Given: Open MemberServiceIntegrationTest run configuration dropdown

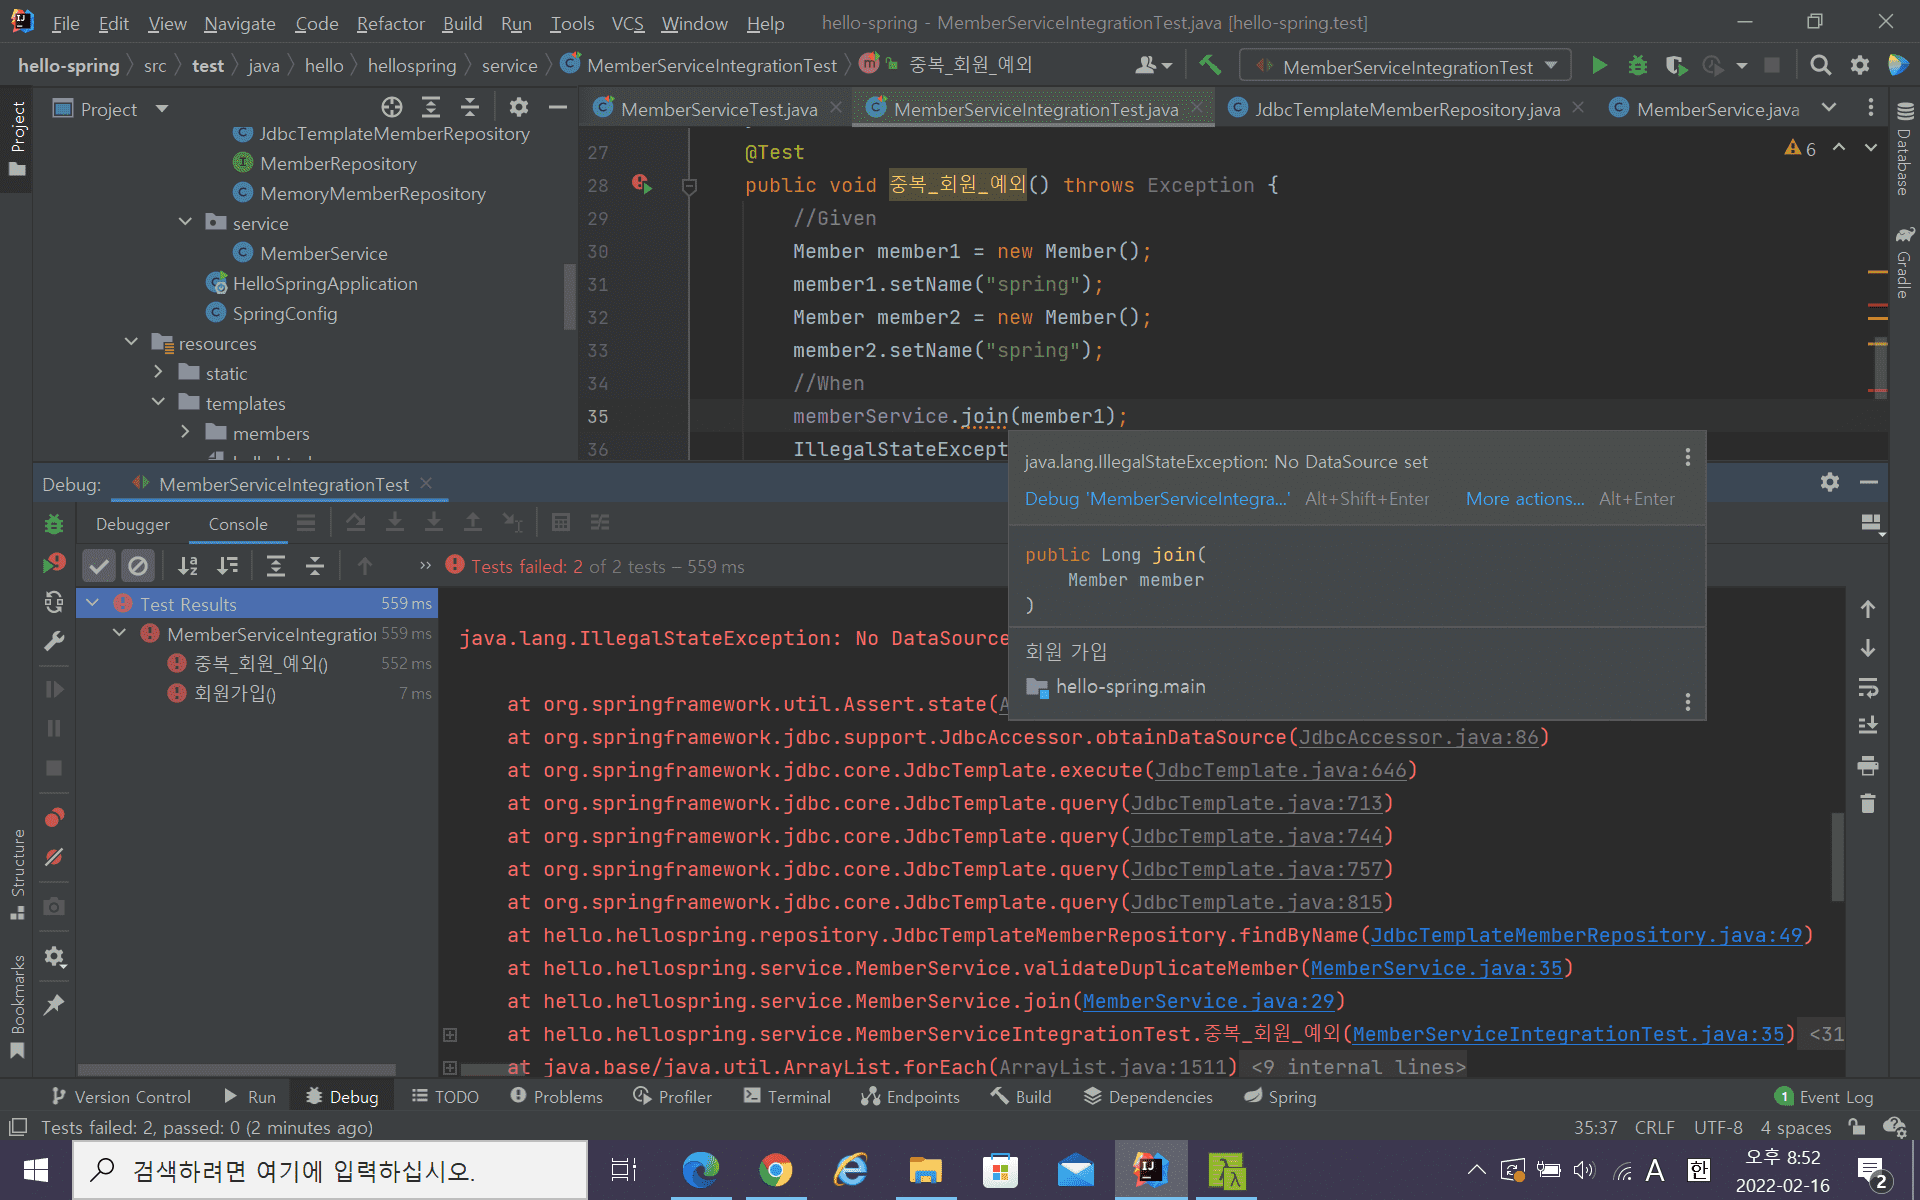Looking at the screenshot, I should [x=1405, y=66].
